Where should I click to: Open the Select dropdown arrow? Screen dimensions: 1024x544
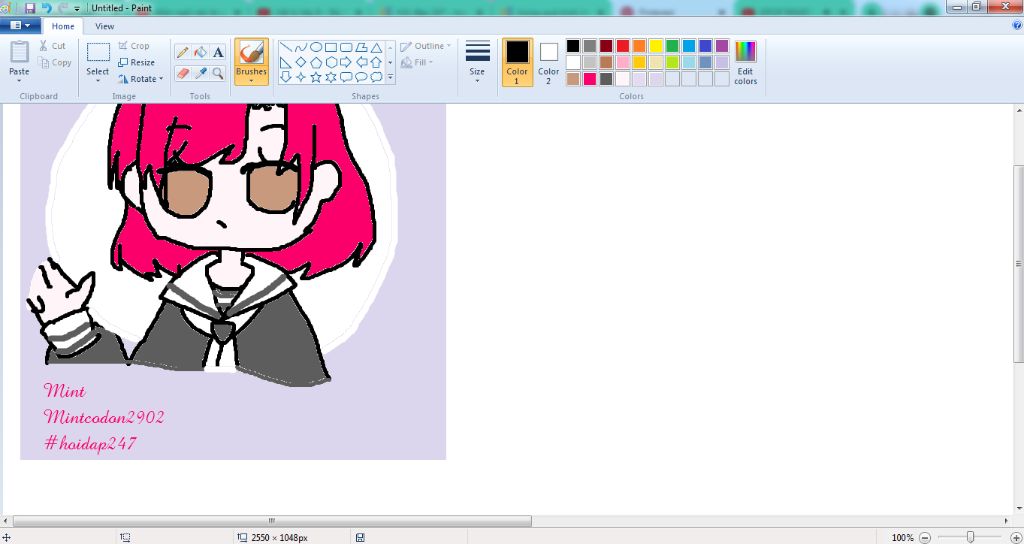[x=98, y=80]
